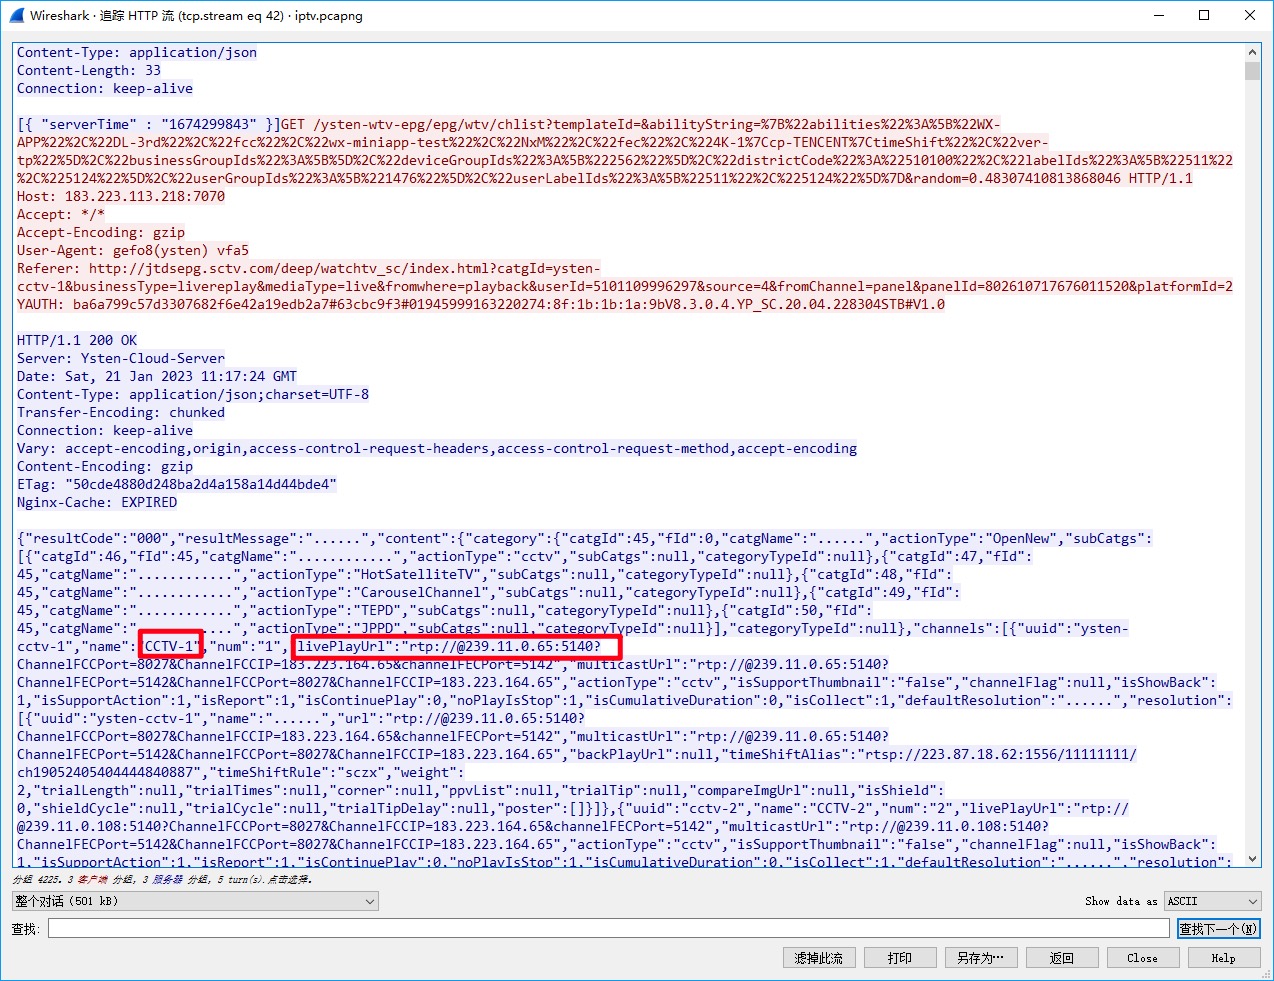
Task: Click the 分组 4225 status hint text
Action: (x=163, y=880)
